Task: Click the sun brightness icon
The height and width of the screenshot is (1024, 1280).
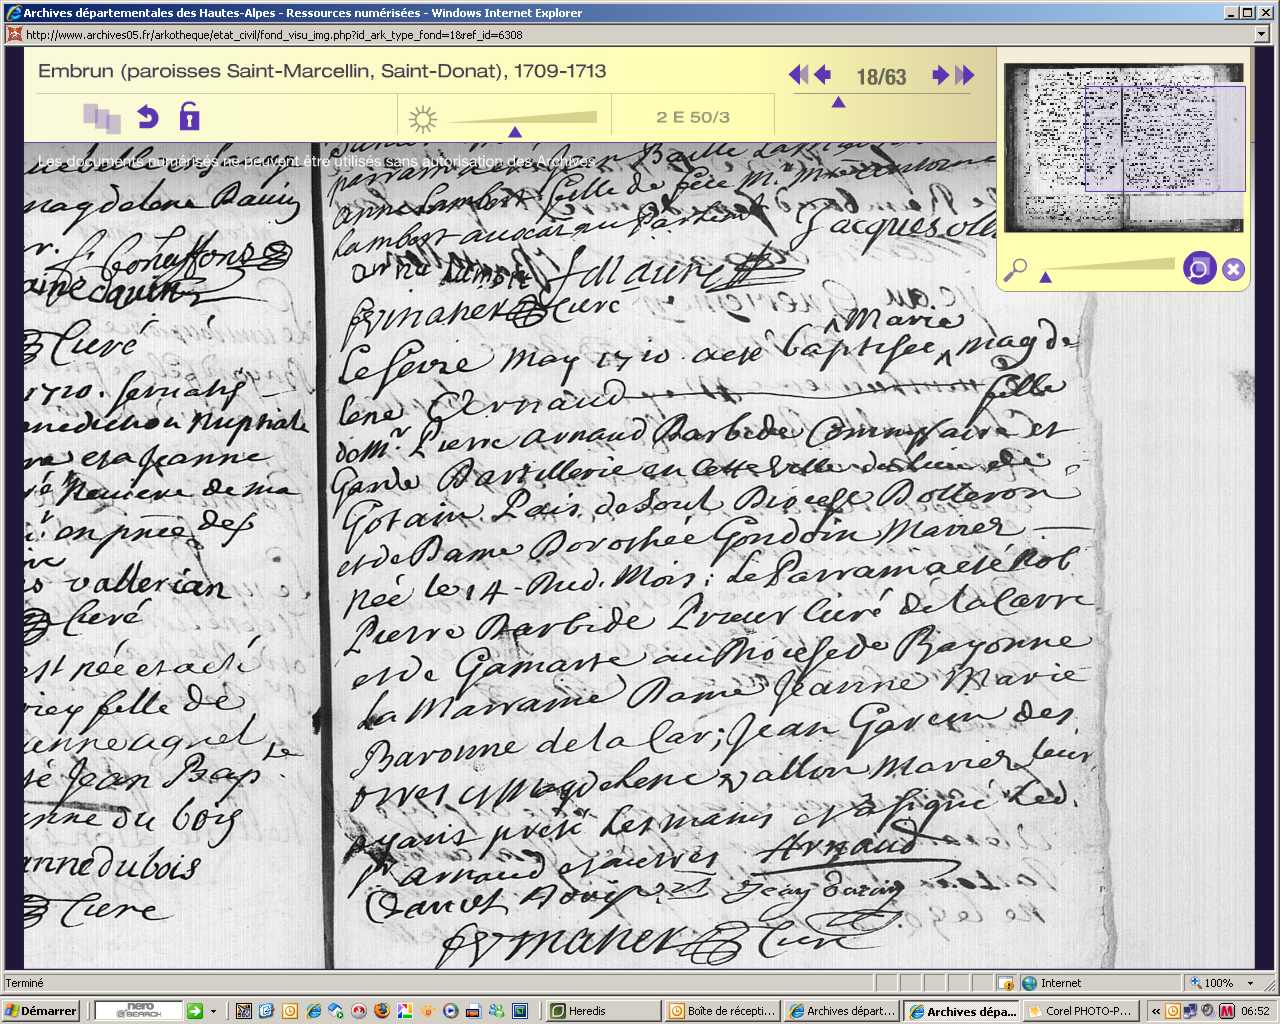Action: tap(423, 120)
